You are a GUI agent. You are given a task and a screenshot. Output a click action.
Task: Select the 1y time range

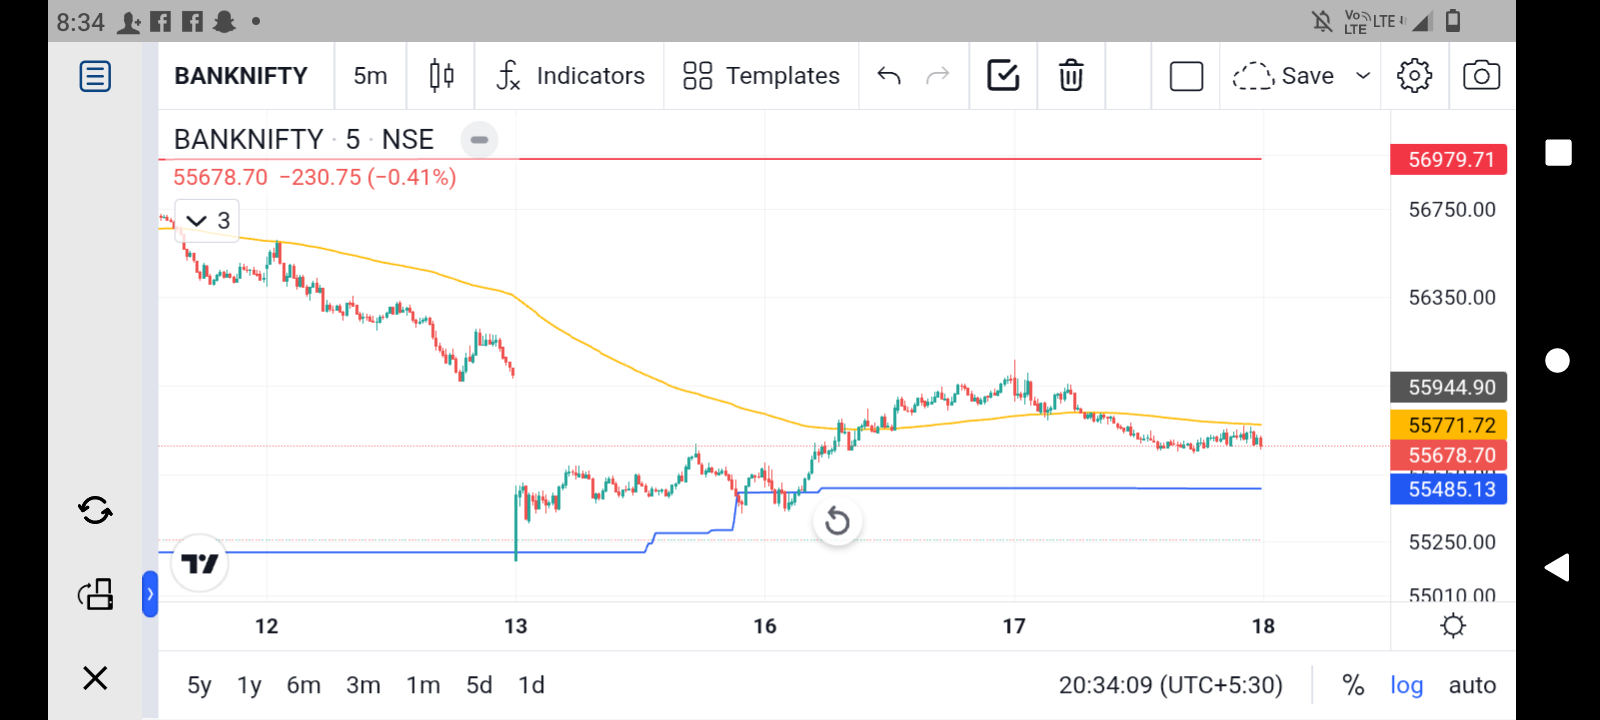249,685
